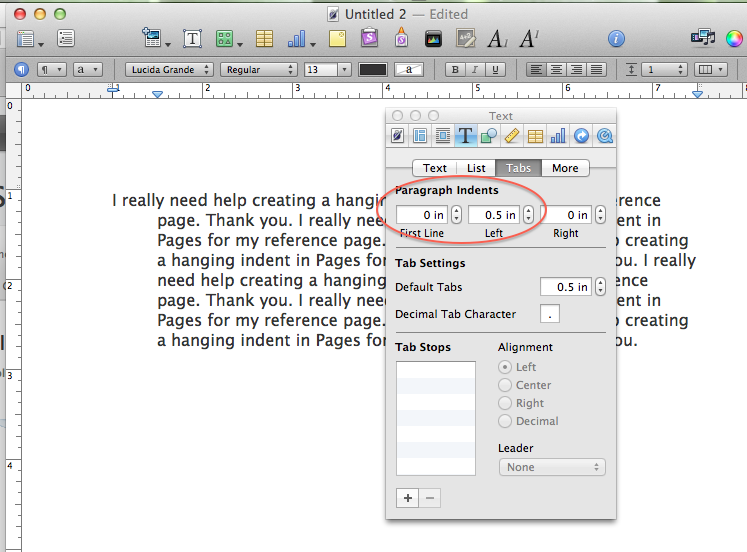Open the Chart inspector in panel
747x552 pixels.
pyautogui.click(x=558, y=136)
